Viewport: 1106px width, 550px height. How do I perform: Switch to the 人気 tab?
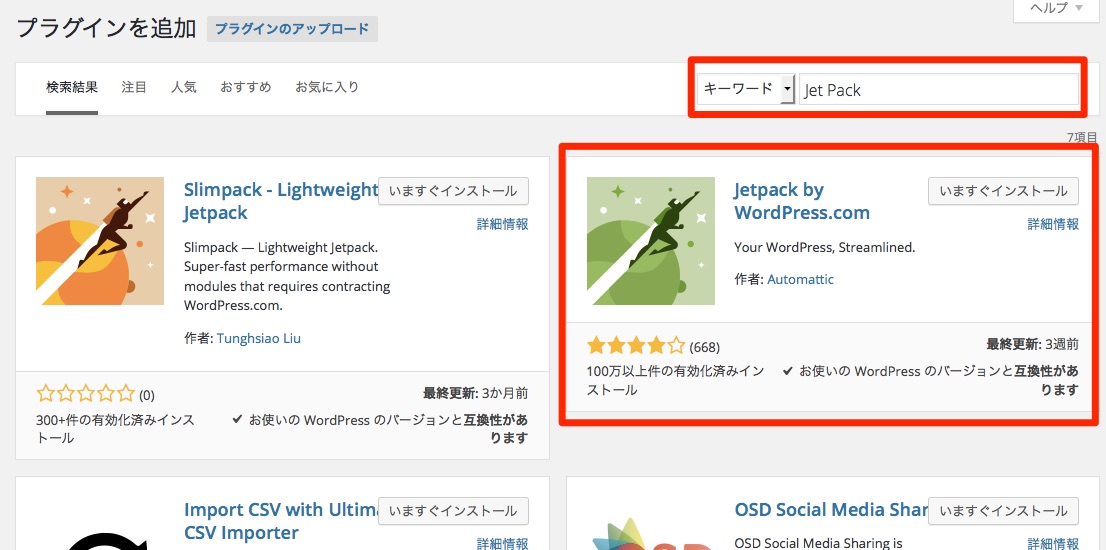tap(183, 87)
